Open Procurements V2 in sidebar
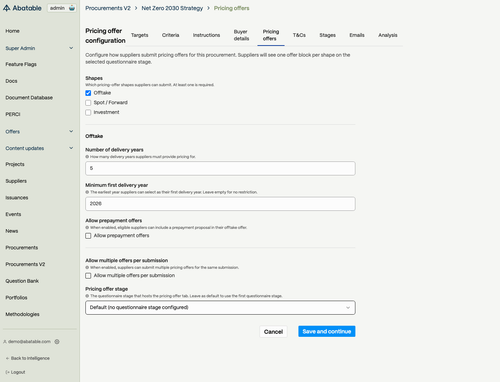The height and width of the screenshot is (382, 500). click(x=25, y=264)
